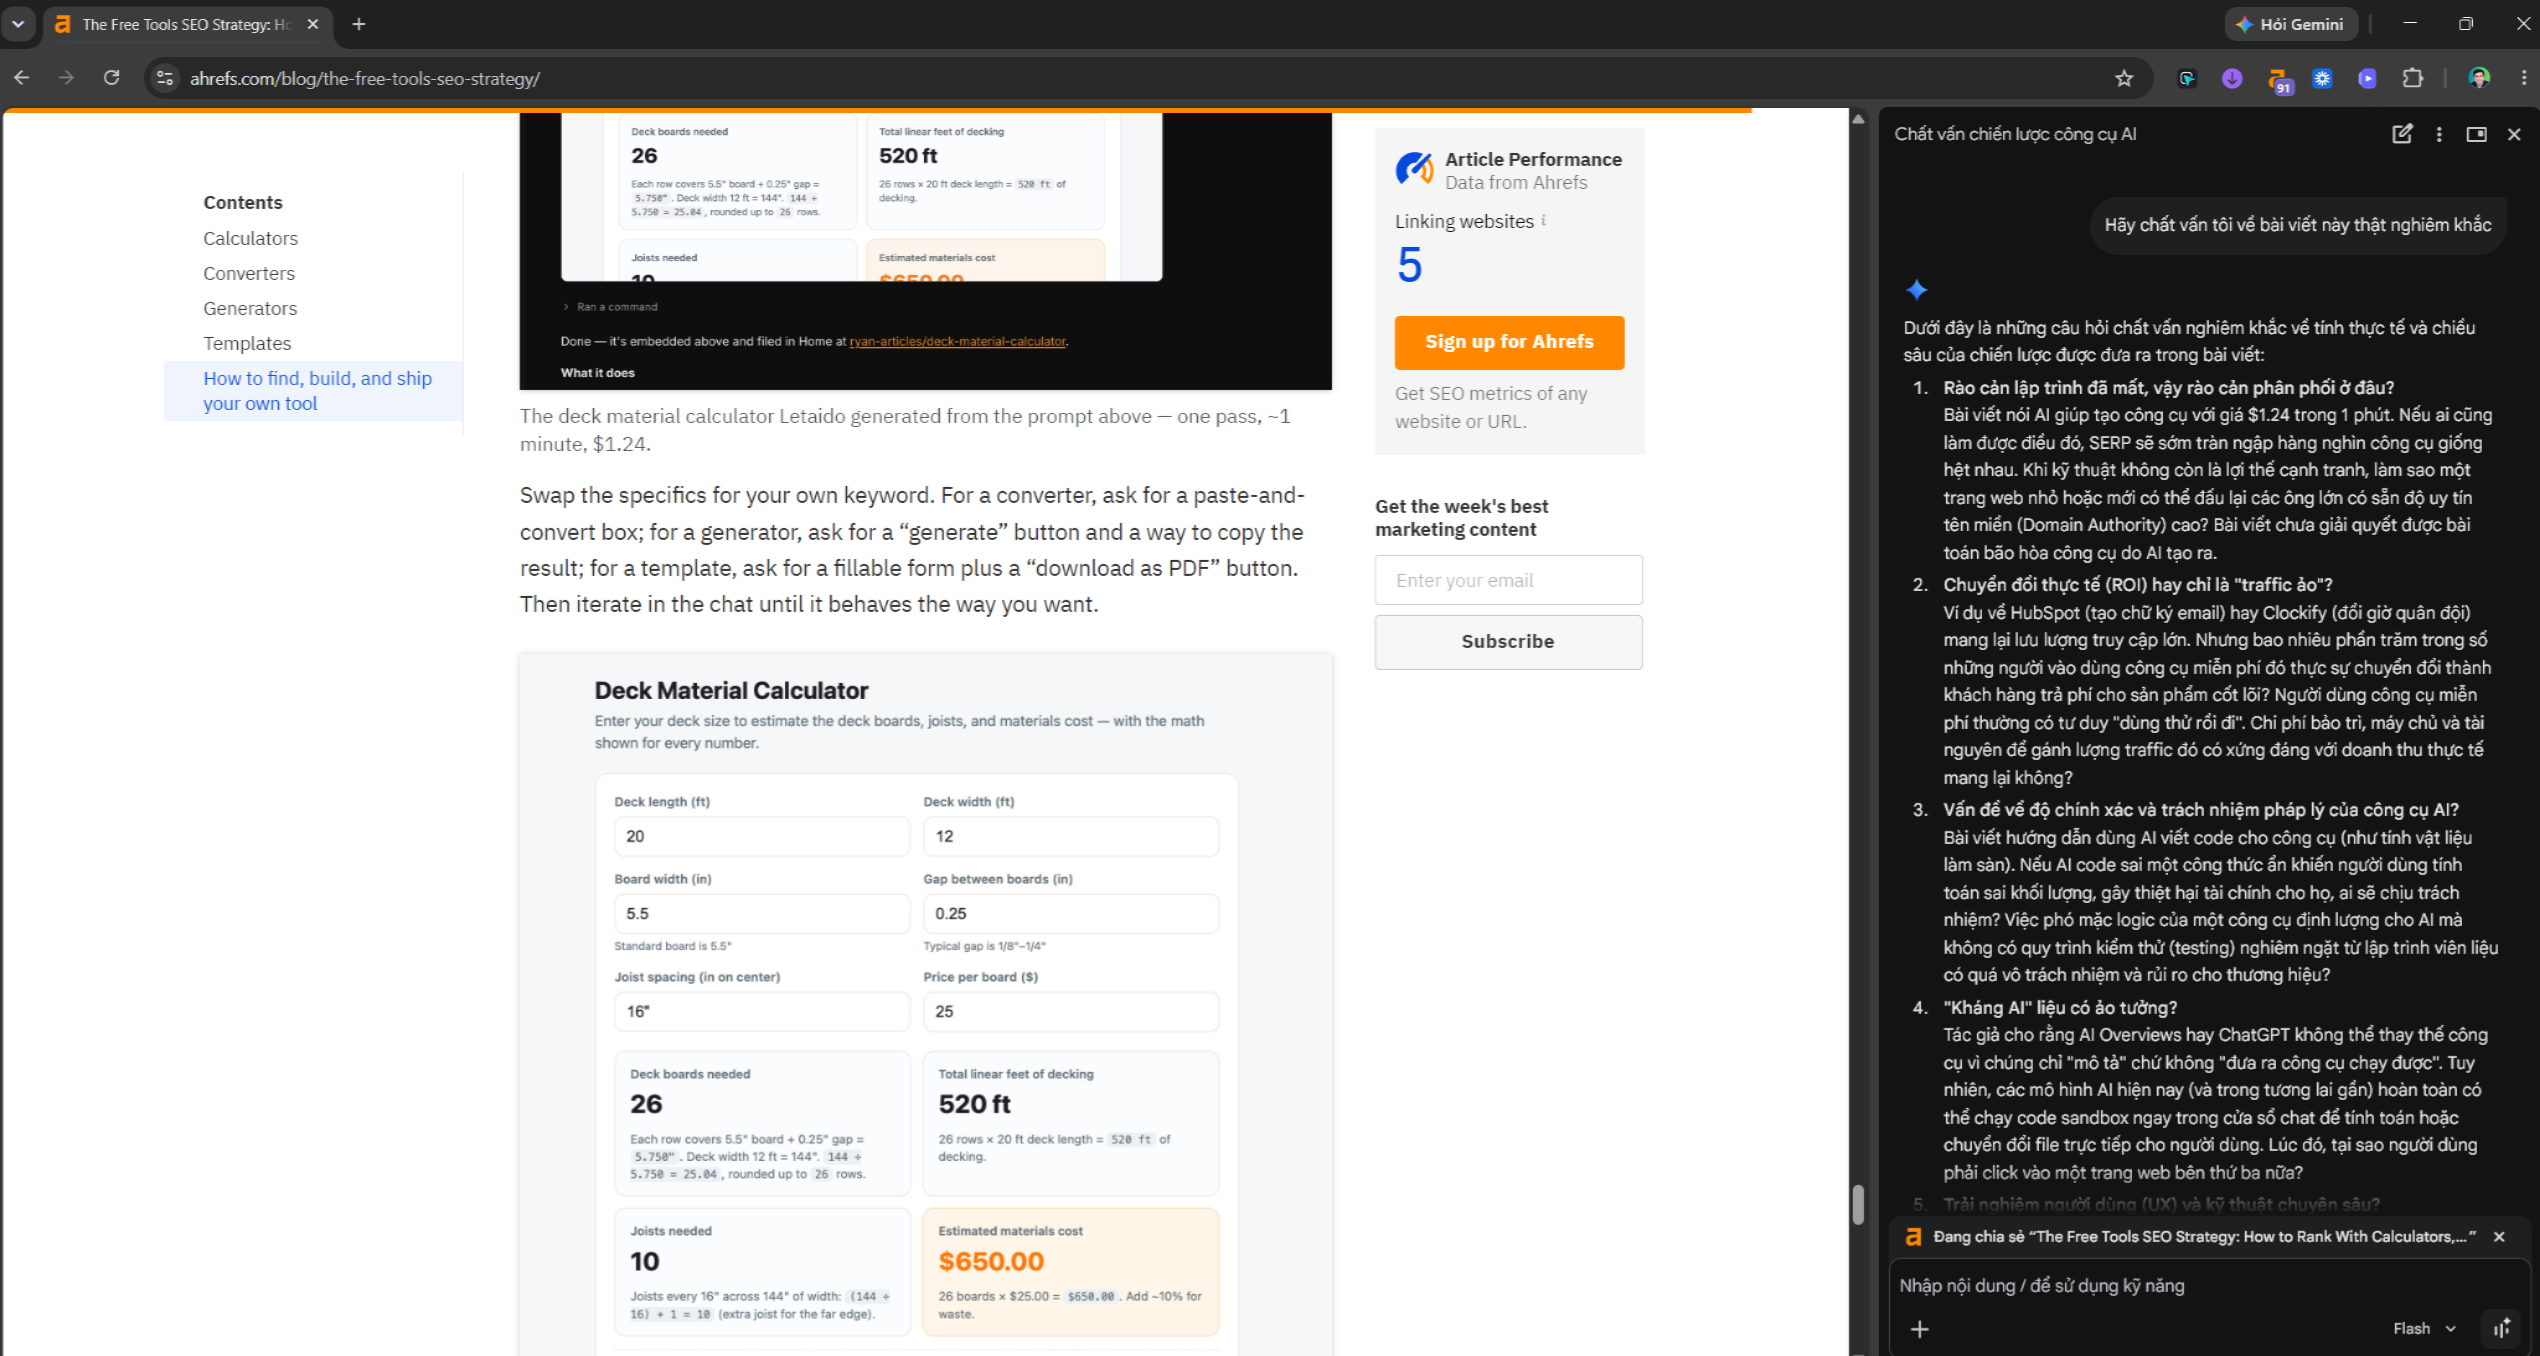Open the dark cursor-arrow extension icon
The height and width of the screenshot is (1356, 2540).
point(2187,78)
